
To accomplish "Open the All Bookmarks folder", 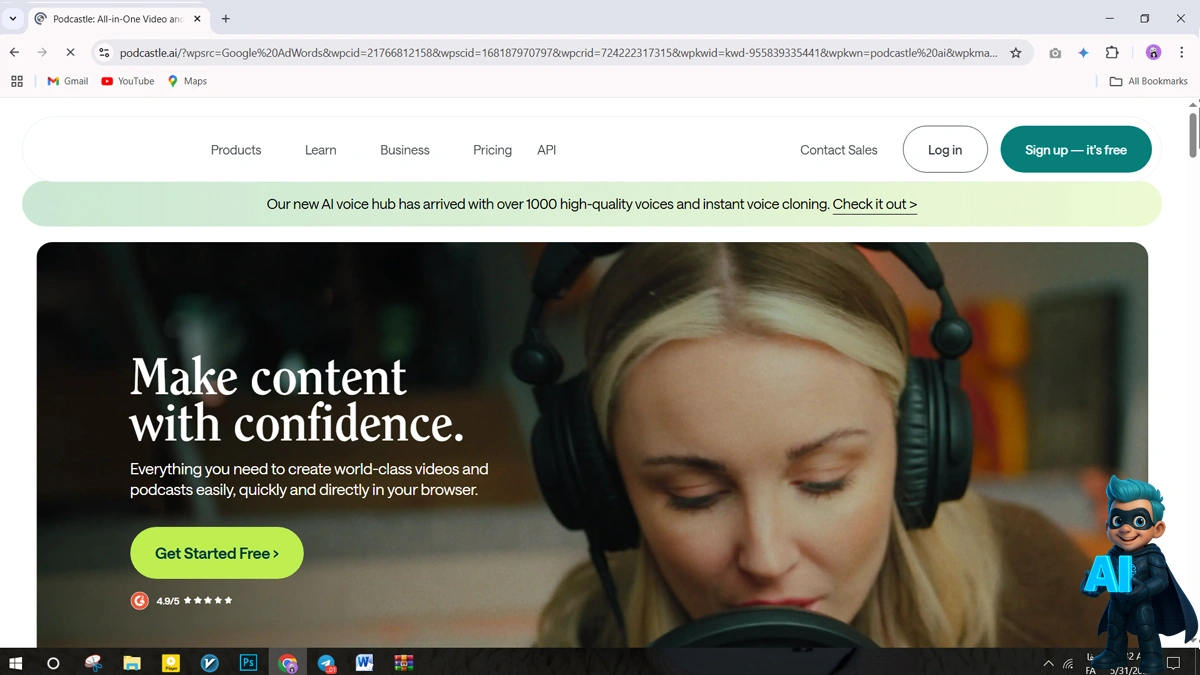I will coord(1148,81).
